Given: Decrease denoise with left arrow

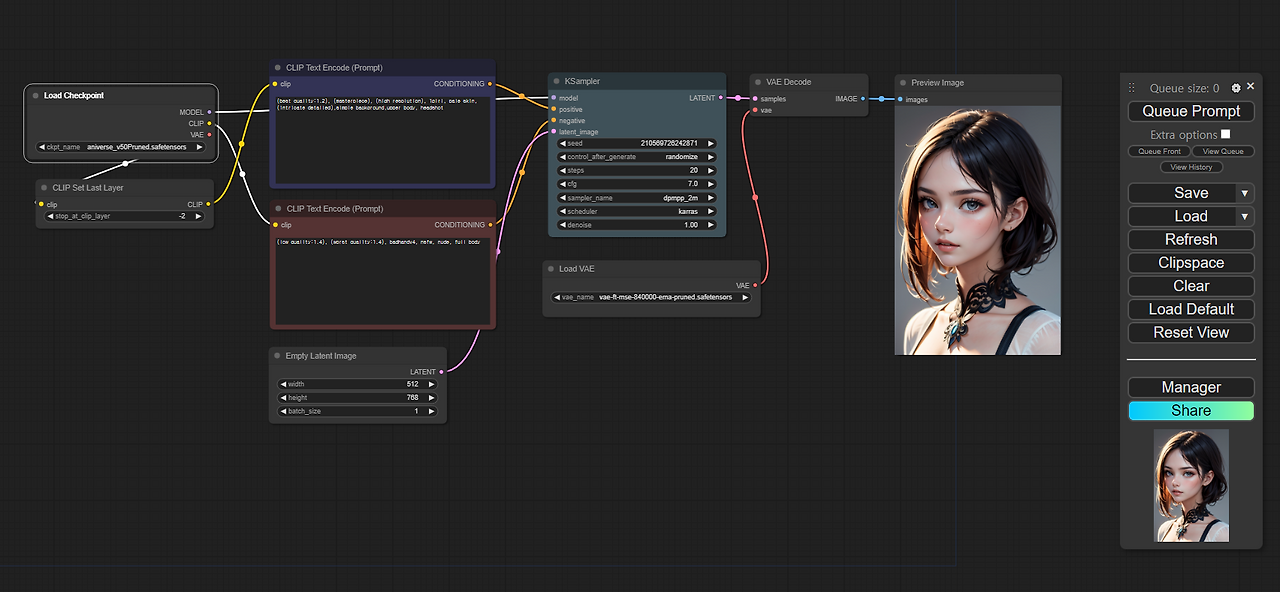Looking at the screenshot, I should tap(562, 225).
